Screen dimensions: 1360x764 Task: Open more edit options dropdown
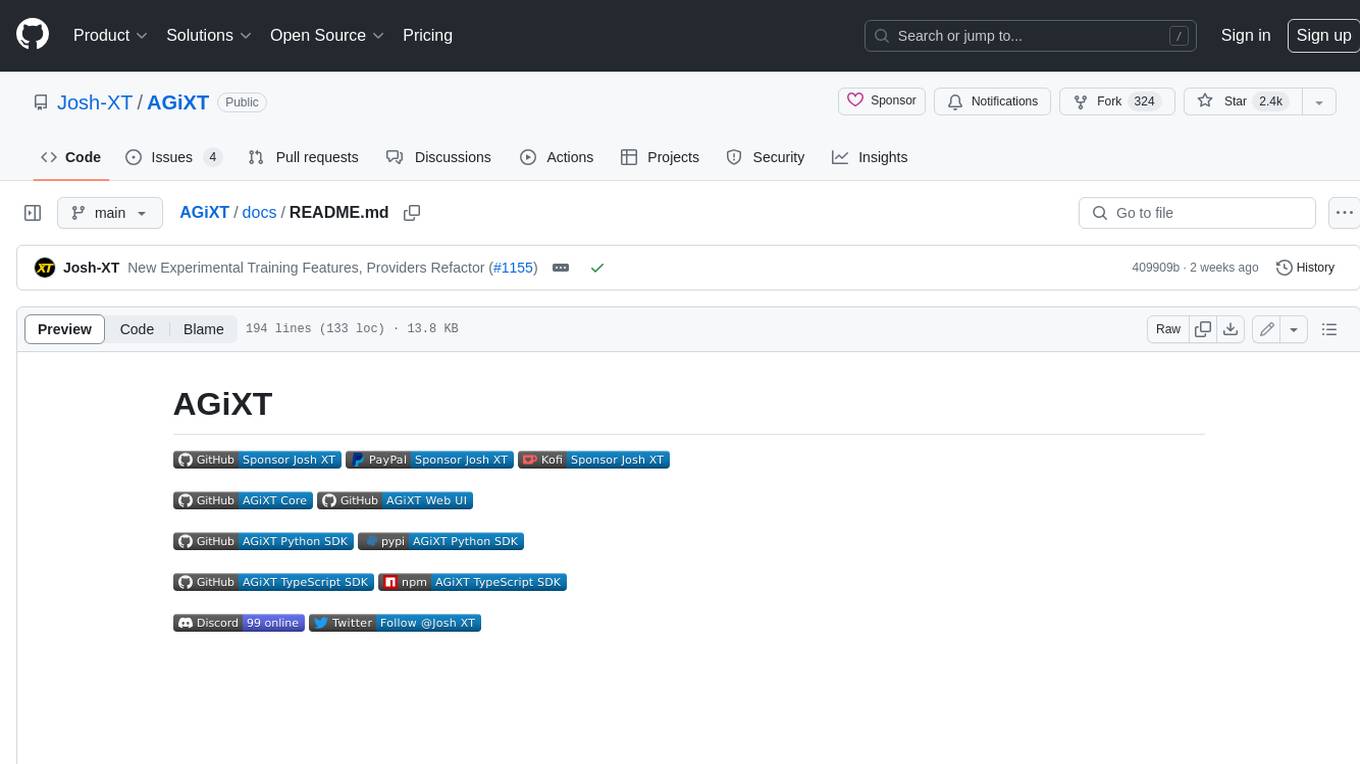(x=1294, y=329)
